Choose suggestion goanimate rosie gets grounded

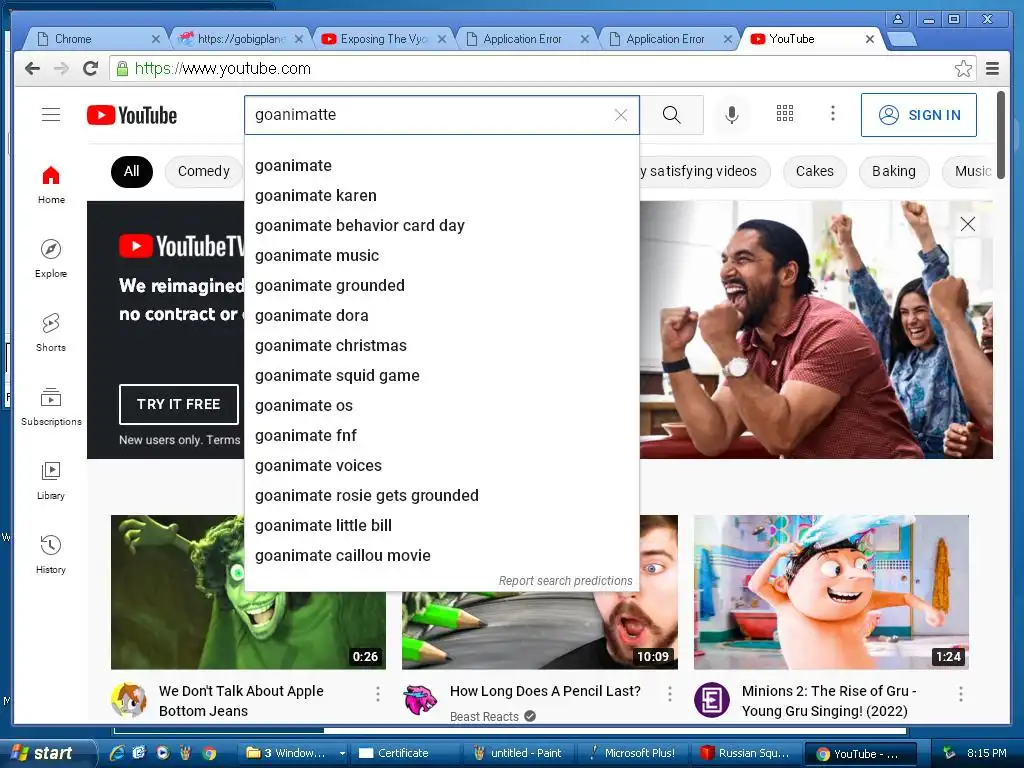(x=441, y=496)
